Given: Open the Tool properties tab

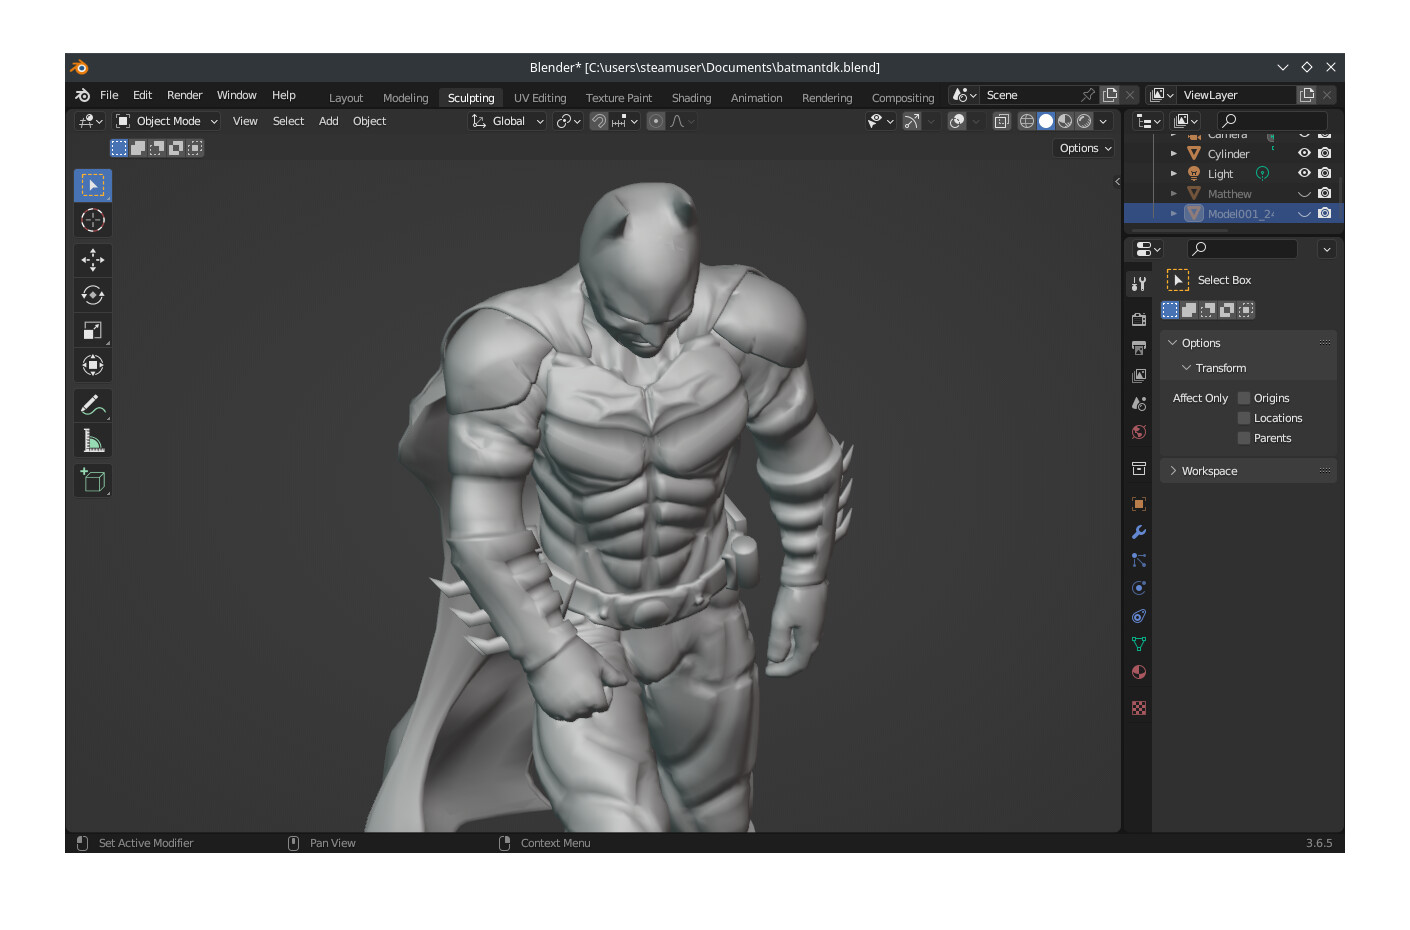Looking at the screenshot, I should pyautogui.click(x=1138, y=284).
